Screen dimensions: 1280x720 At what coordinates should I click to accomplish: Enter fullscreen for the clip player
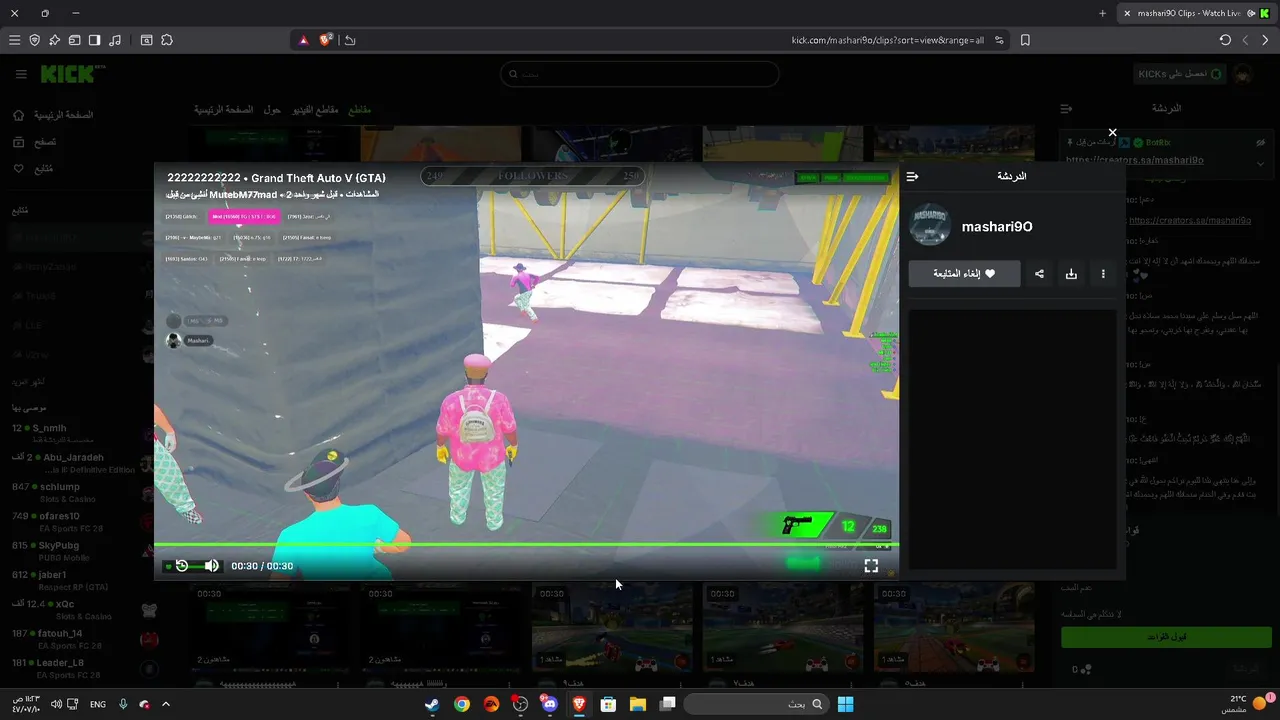(871, 566)
